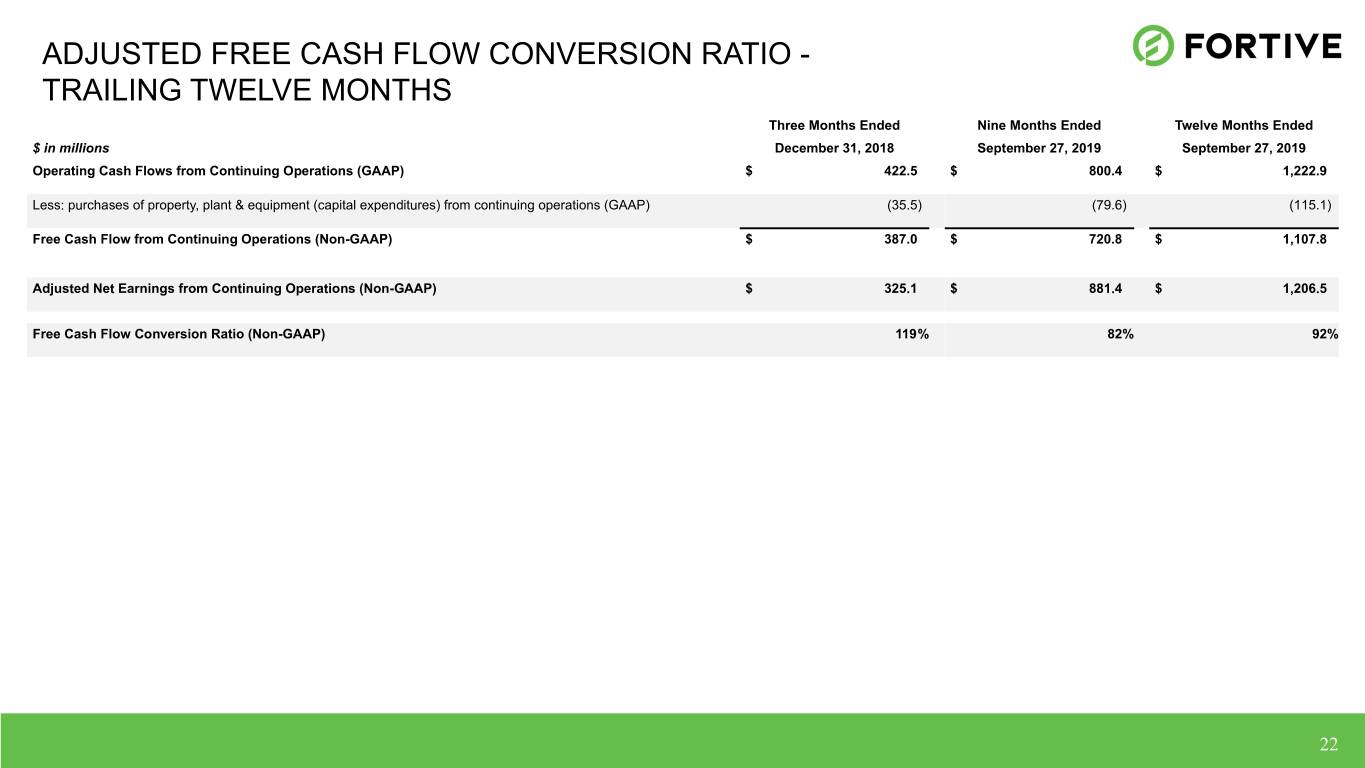Select 'December 31, 2018' column date
1365x768 pixels.
835,147
